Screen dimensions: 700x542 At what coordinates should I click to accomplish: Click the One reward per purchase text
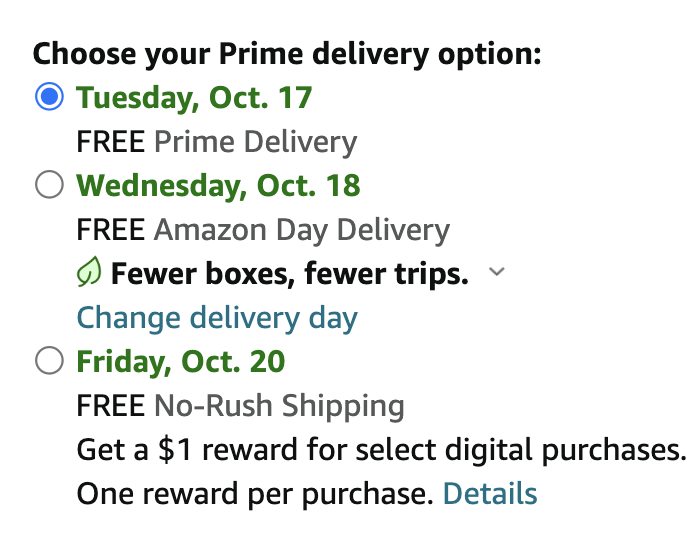coord(255,494)
